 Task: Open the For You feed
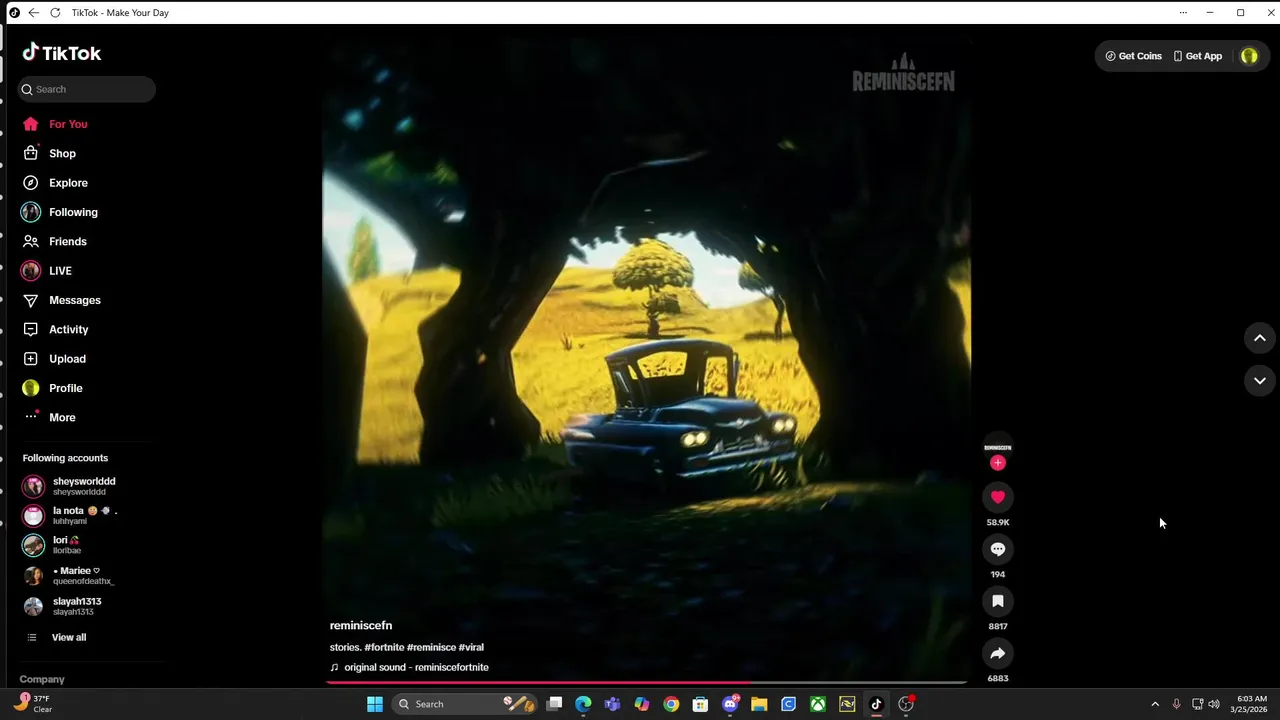point(68,124)
